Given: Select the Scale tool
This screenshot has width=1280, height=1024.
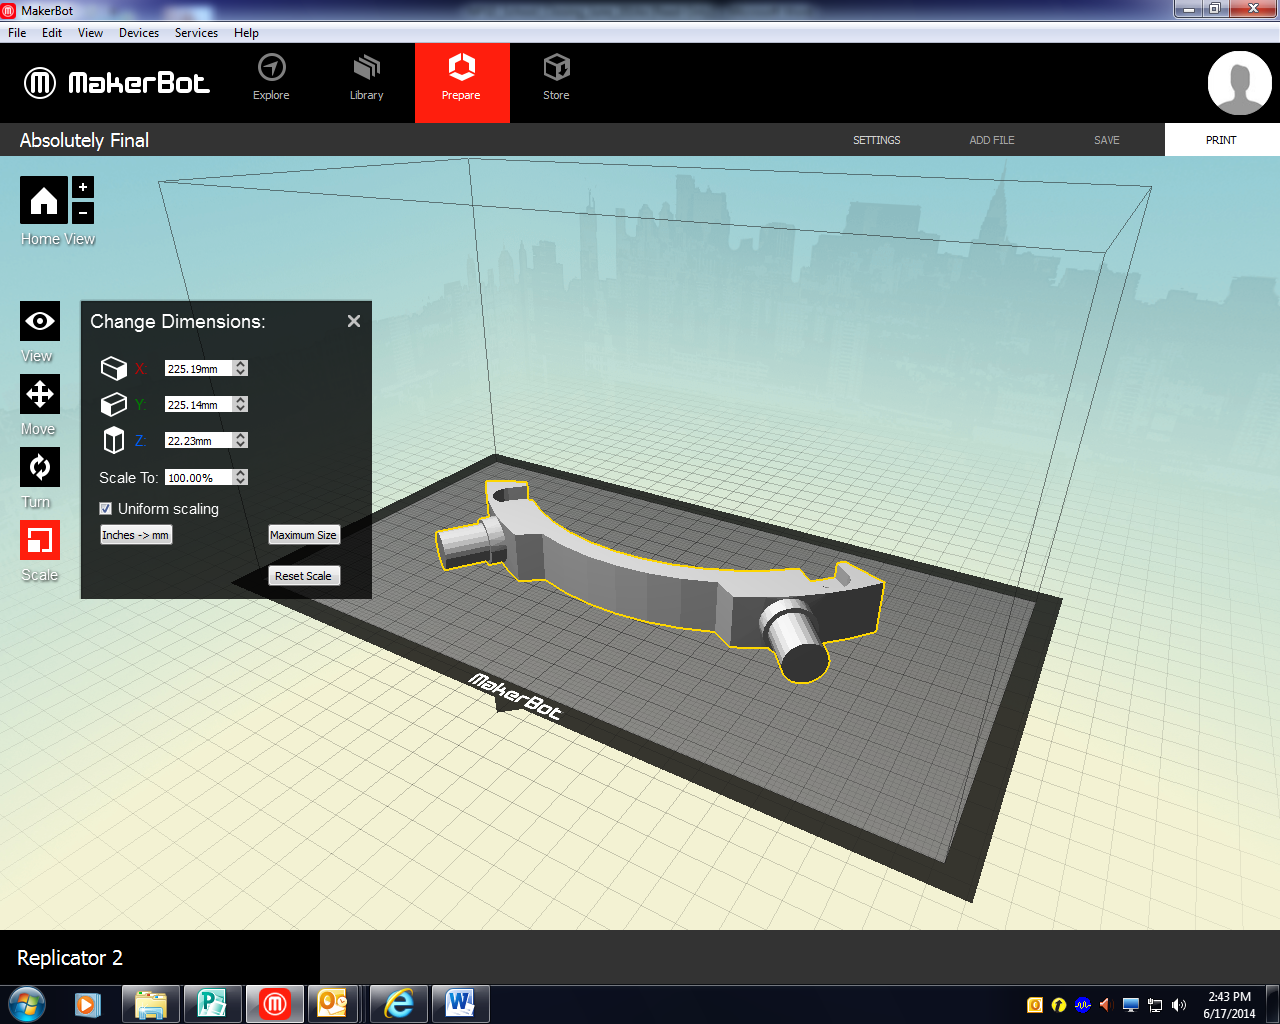Looking at the screenshot, I should click(40, 540).
